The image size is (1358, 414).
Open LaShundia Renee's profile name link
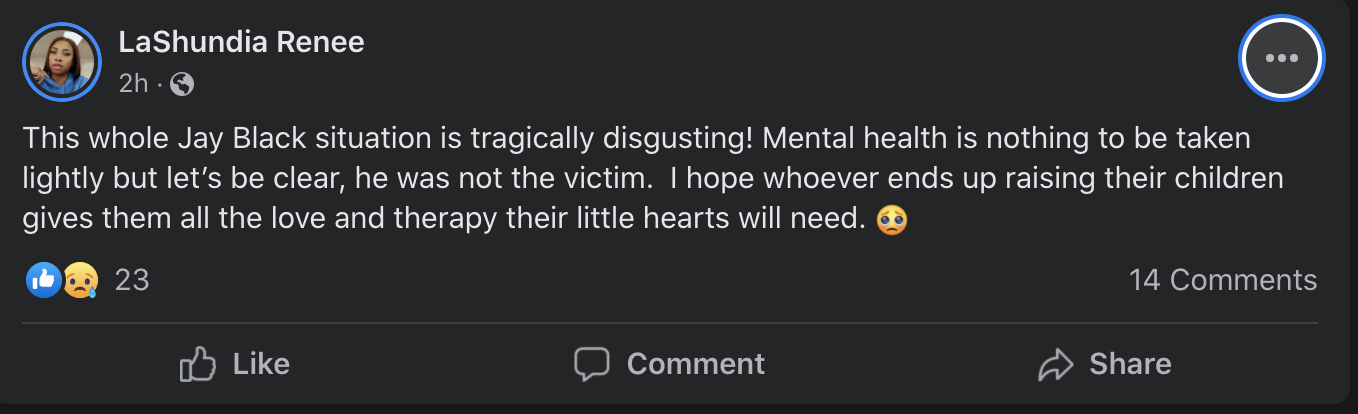(241, 42)
